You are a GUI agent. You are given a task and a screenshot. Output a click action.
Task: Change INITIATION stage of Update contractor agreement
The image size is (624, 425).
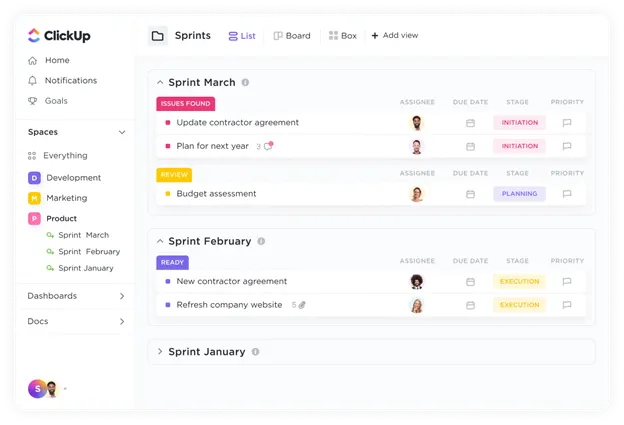coord(520,123)
